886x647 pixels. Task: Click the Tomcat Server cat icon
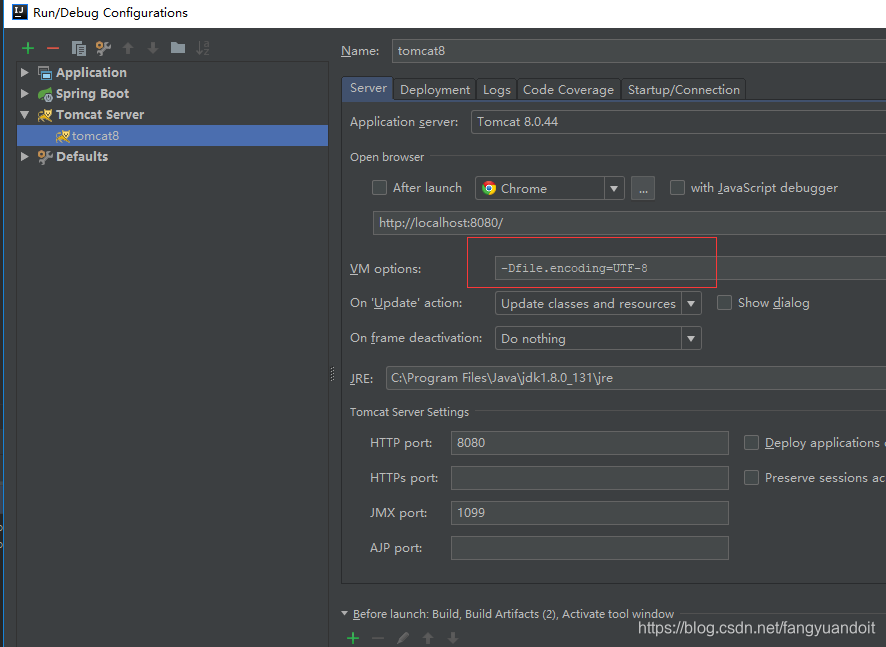point(45,115)
